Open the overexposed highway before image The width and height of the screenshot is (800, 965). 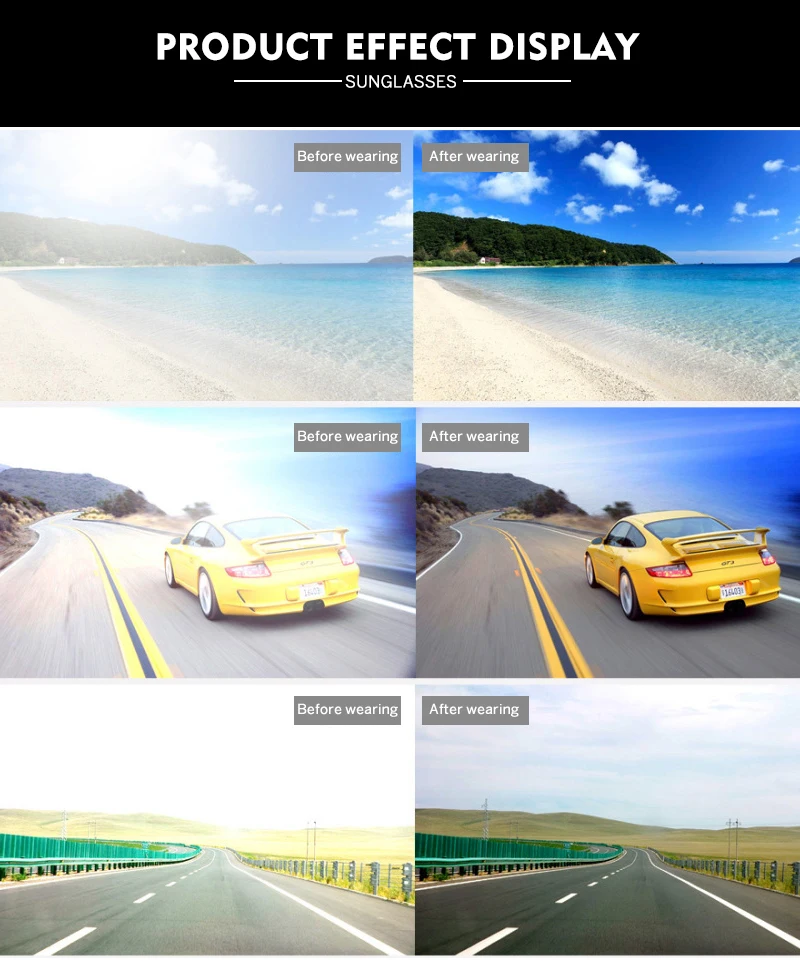coord(207,820)
